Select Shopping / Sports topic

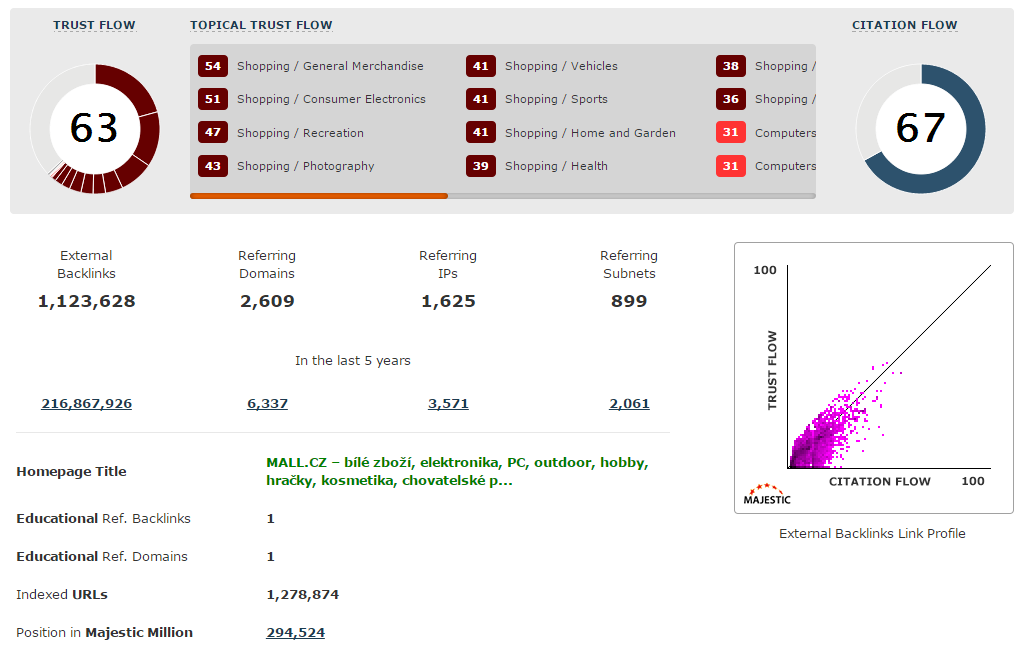click(556, 99)
